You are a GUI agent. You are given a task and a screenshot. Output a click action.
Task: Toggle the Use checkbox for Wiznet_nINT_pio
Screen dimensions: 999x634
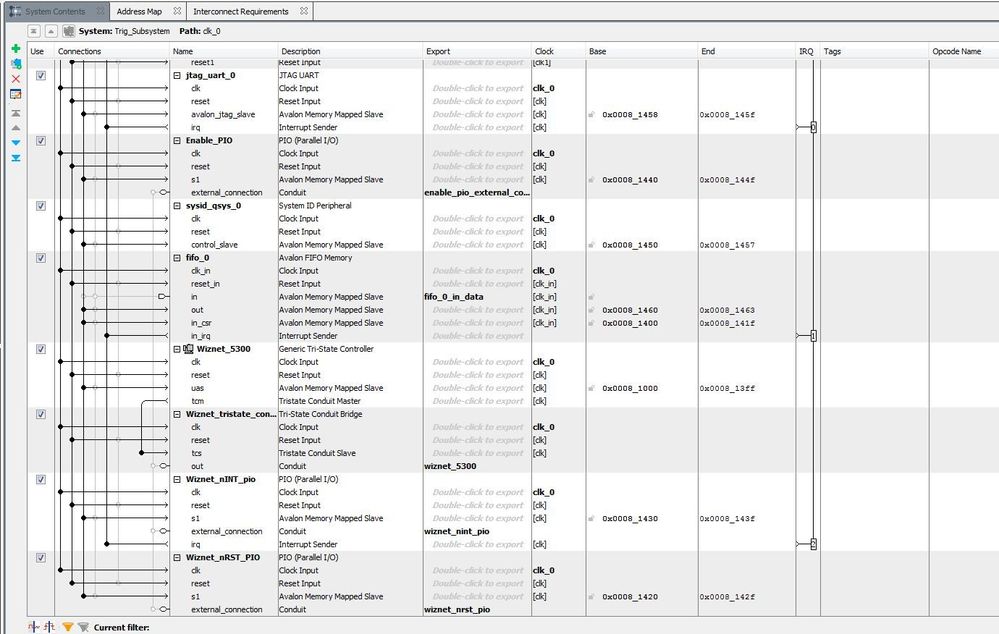point(41,479)
